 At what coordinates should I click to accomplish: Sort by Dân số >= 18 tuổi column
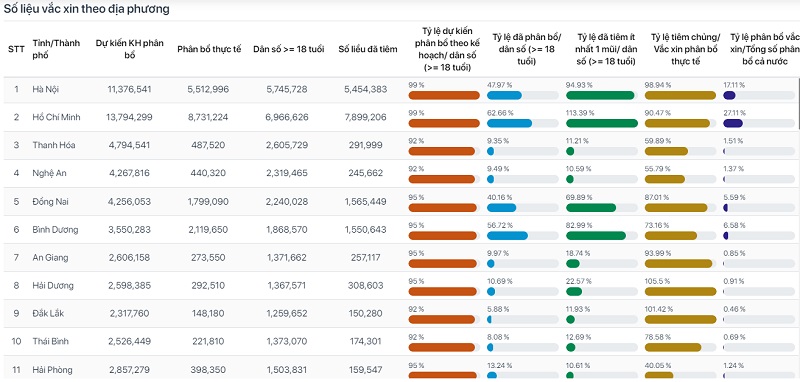[288, 49]
